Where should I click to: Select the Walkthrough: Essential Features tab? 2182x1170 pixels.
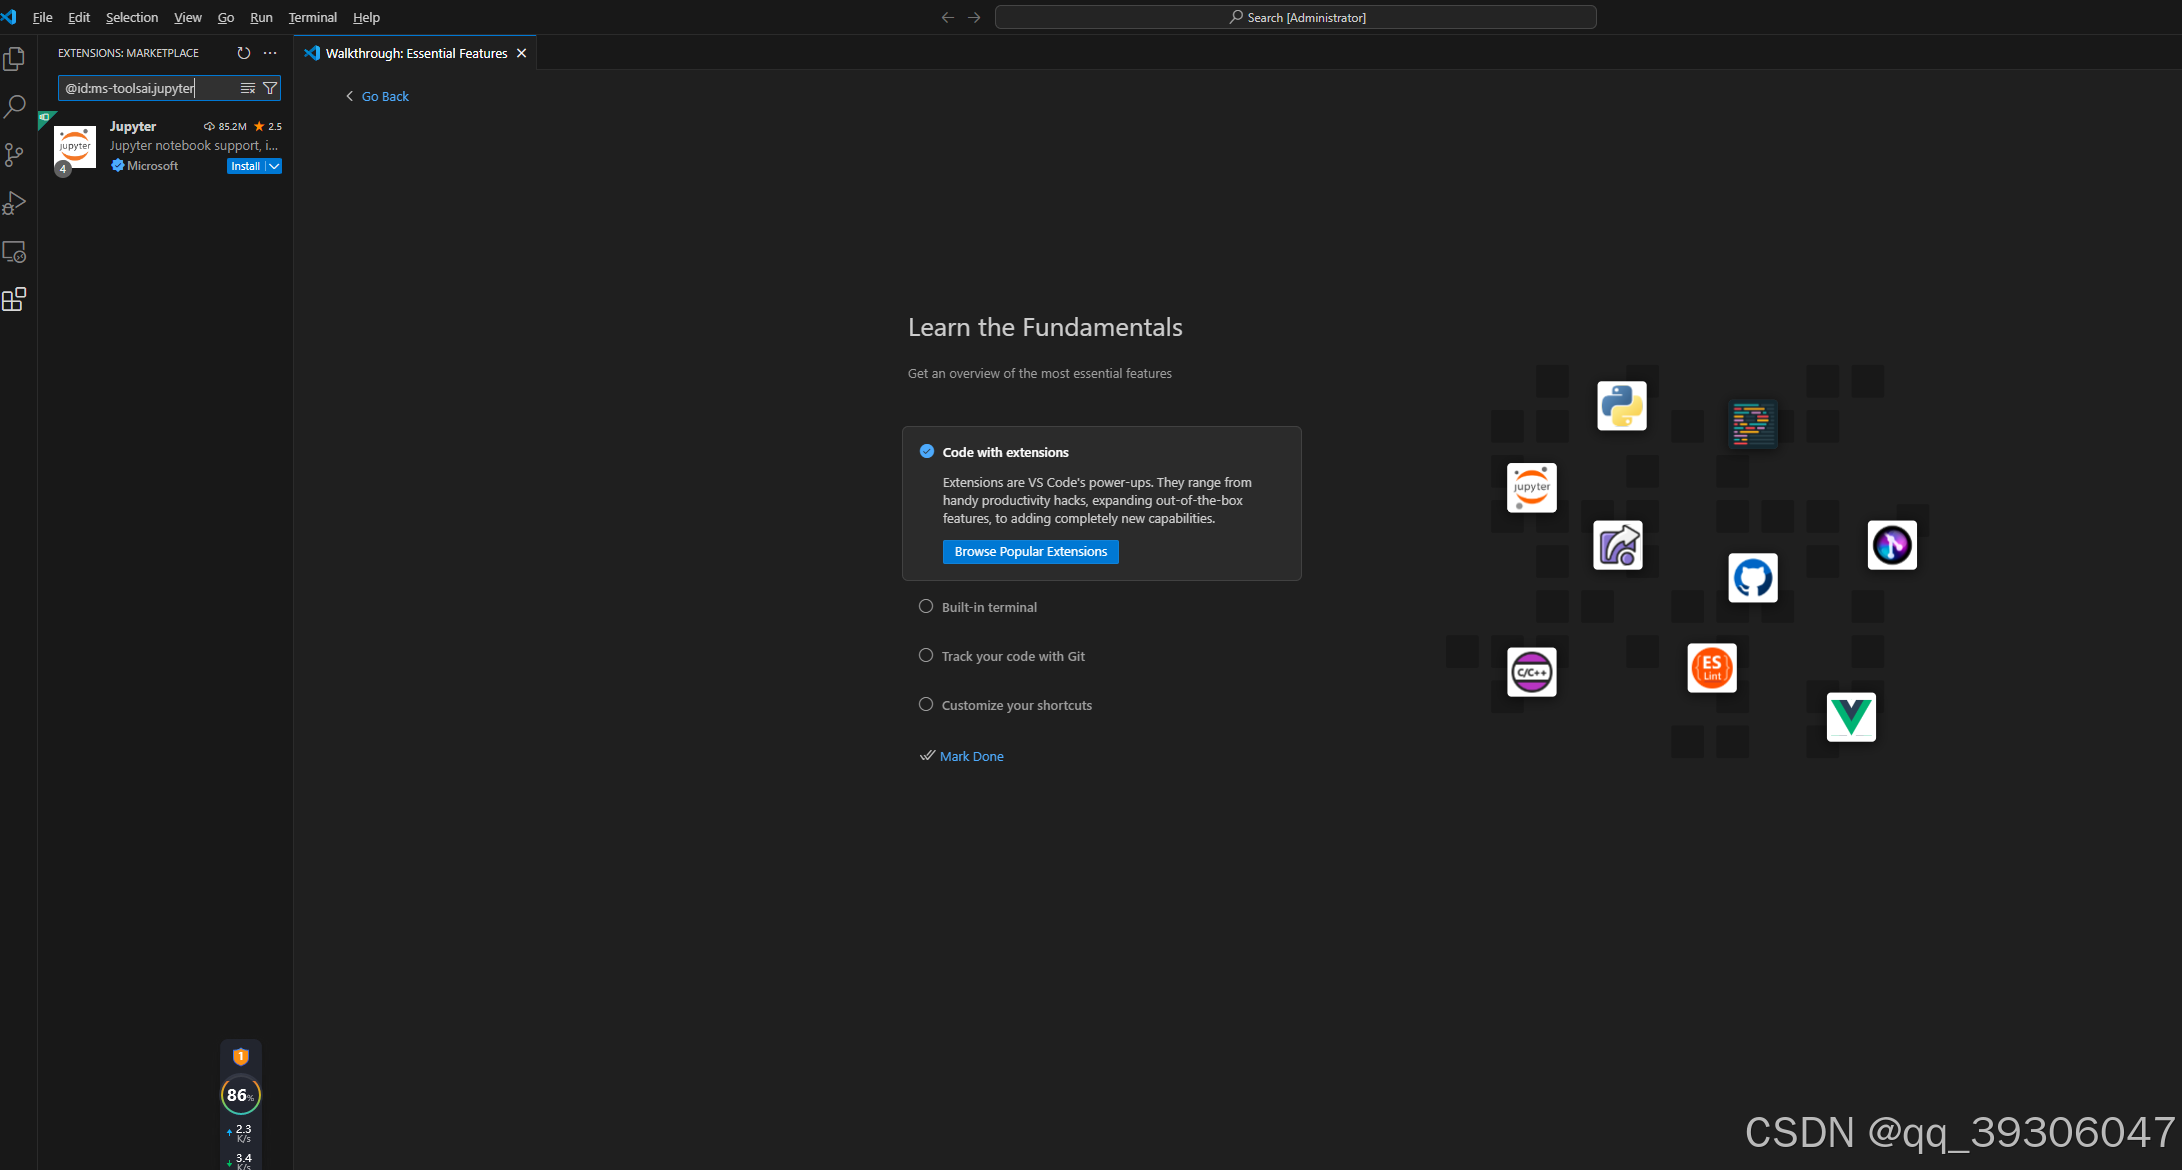tap(416, 53)
